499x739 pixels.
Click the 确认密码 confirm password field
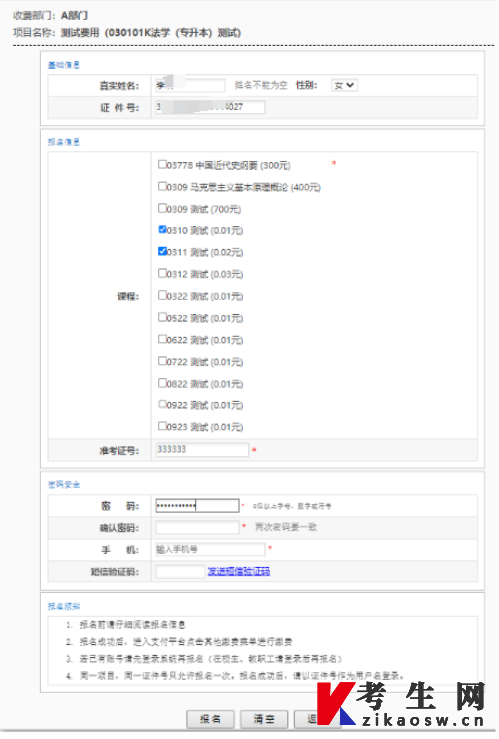pyautogui.click(x=197, y=527)
